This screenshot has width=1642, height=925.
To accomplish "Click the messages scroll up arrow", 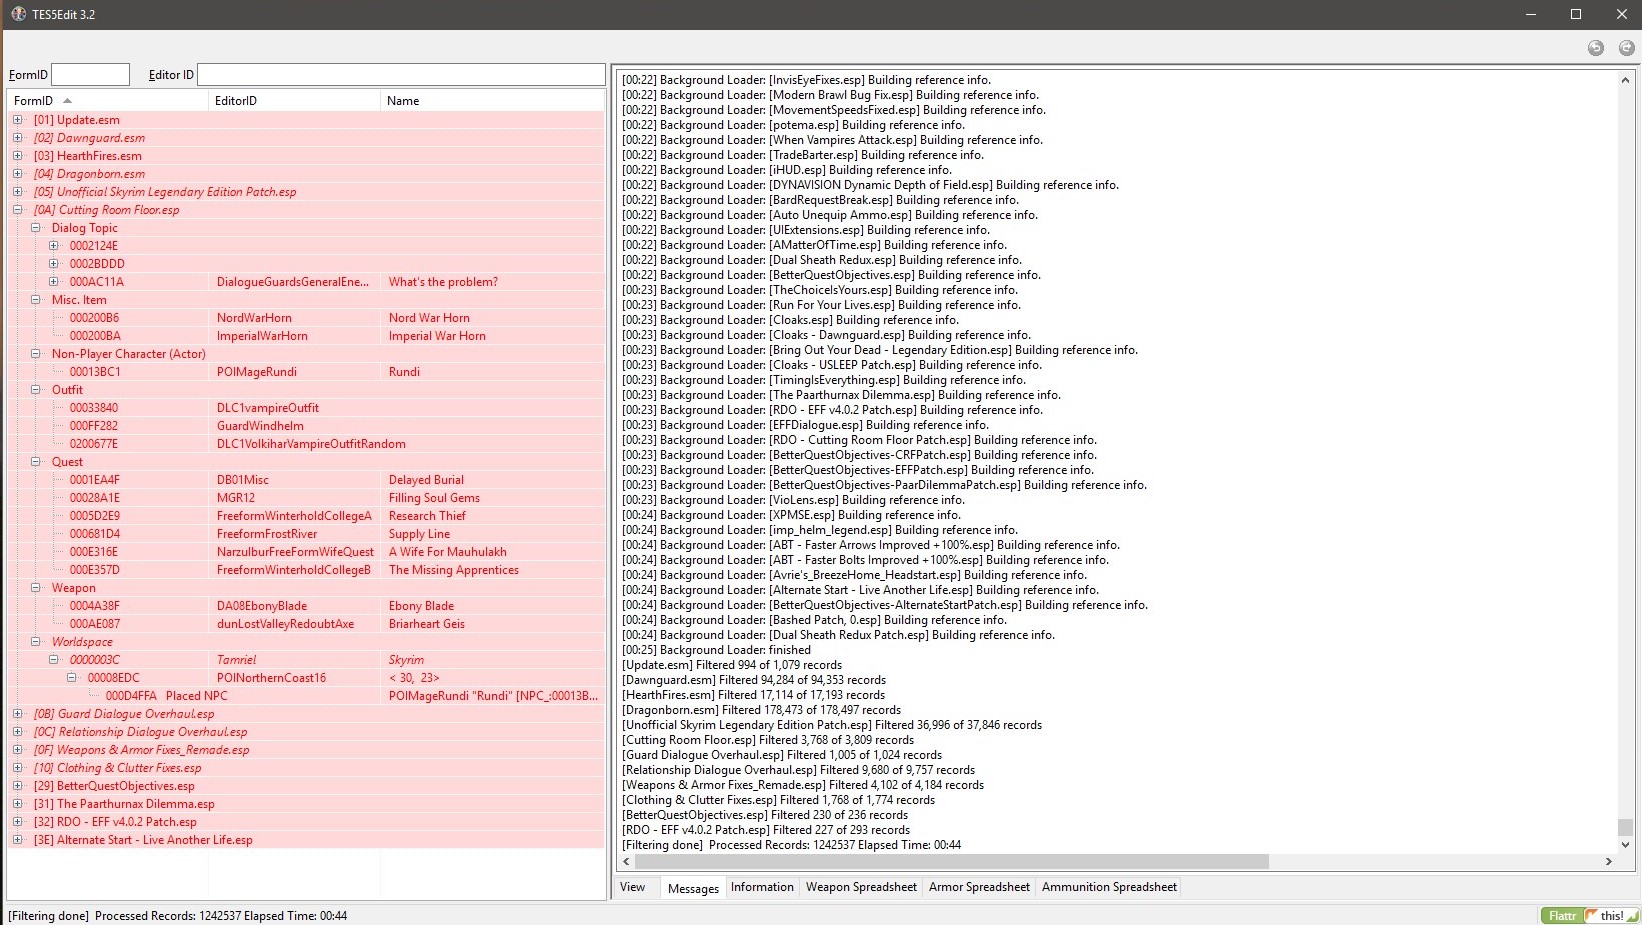I will 1625,80.
